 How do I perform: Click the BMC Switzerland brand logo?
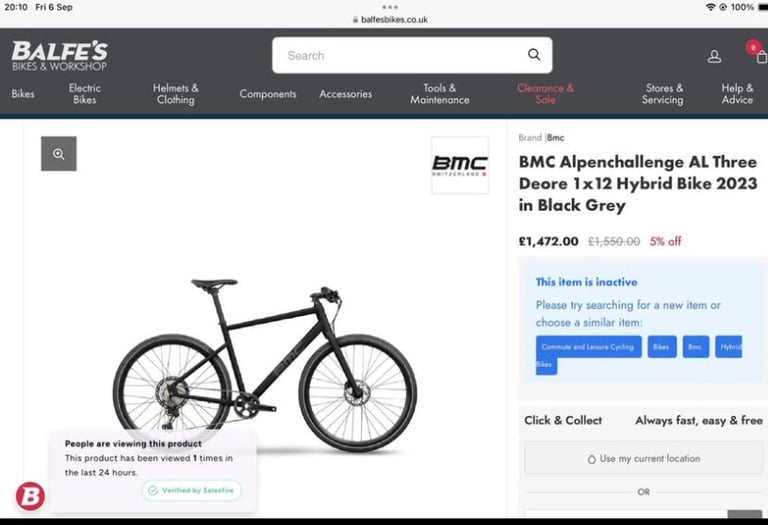click(x=460, y=166)
